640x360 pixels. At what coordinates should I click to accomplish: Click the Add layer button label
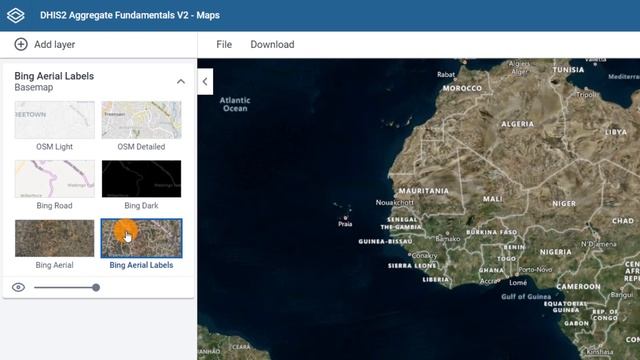[54, 44]
